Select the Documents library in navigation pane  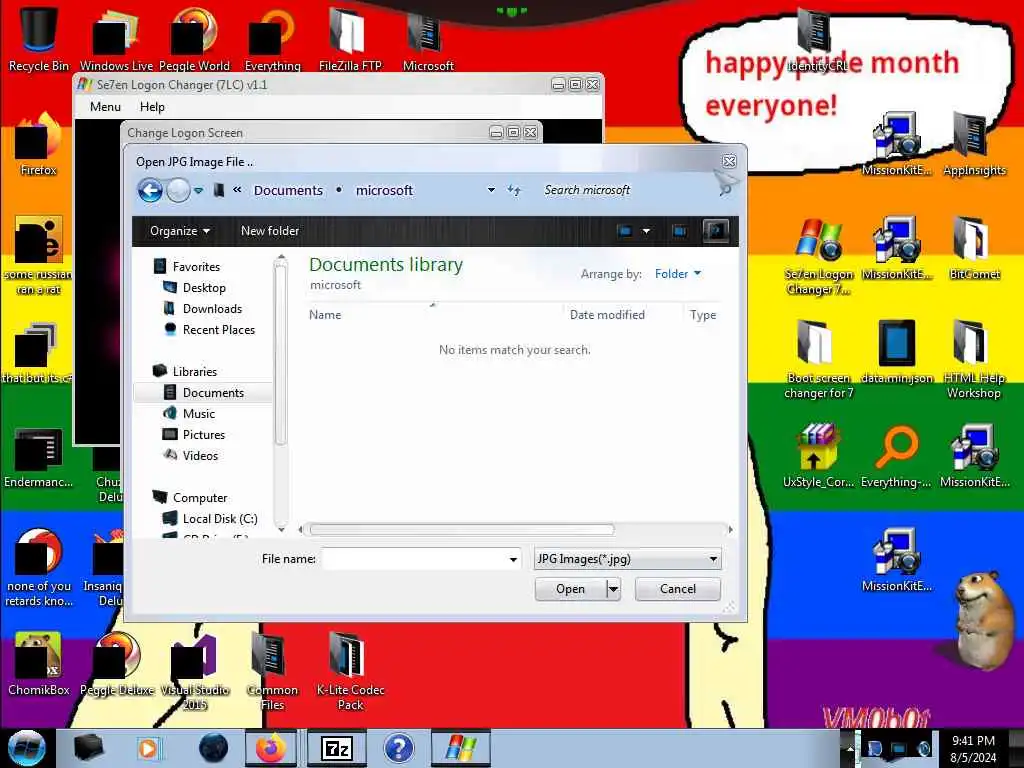pos(213,392)
